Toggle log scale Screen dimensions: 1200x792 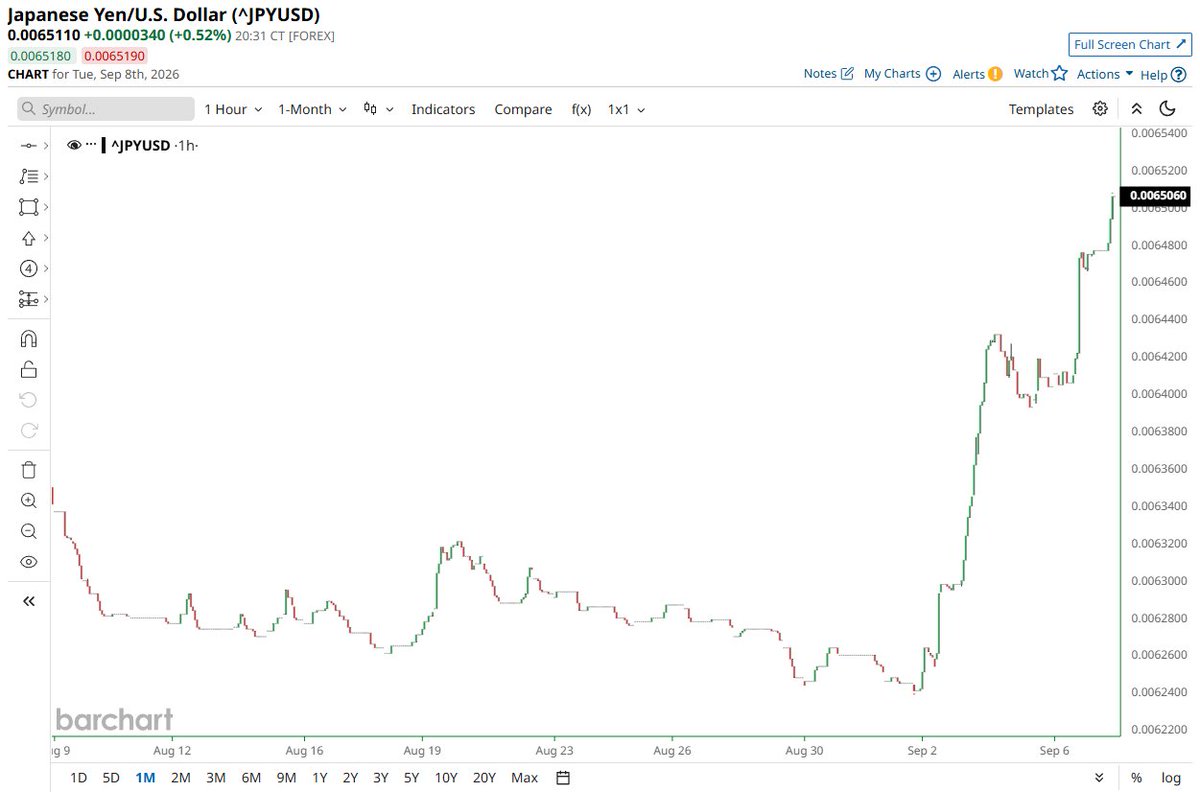(x=1170, y=777)
